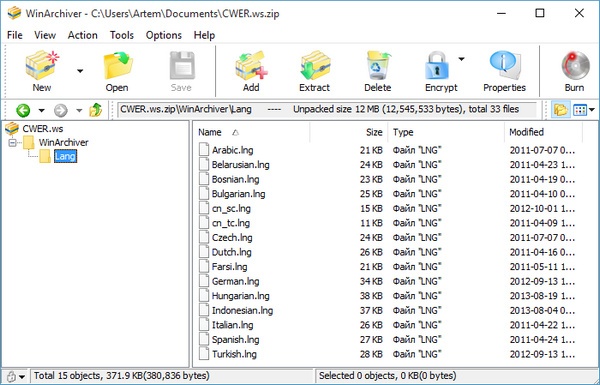
Task: Select file Indonesian.lng
Action: click(x=242, y=310)
